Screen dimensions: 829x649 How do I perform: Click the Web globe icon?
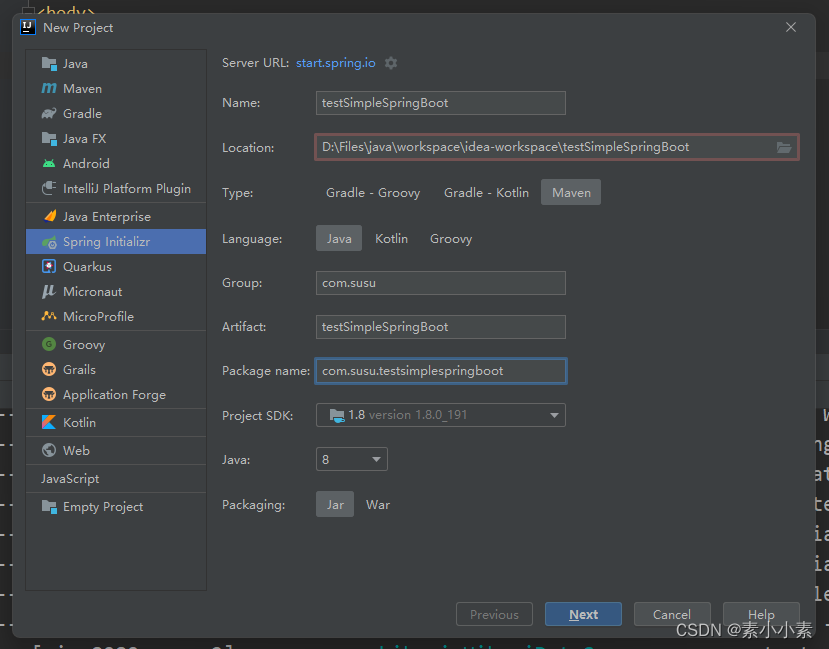coord(49,450)
